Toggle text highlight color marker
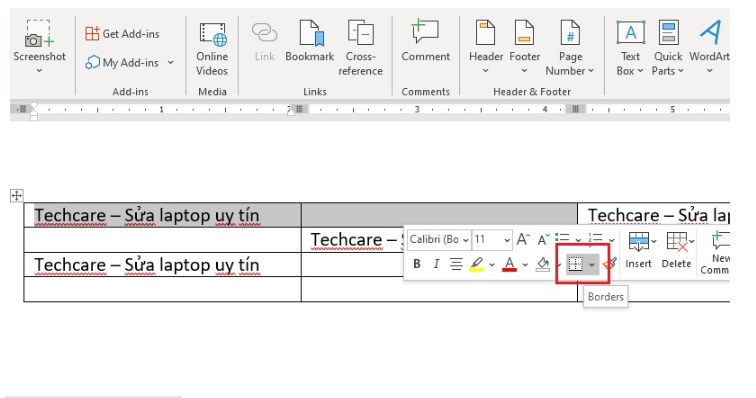 [476, 264]
